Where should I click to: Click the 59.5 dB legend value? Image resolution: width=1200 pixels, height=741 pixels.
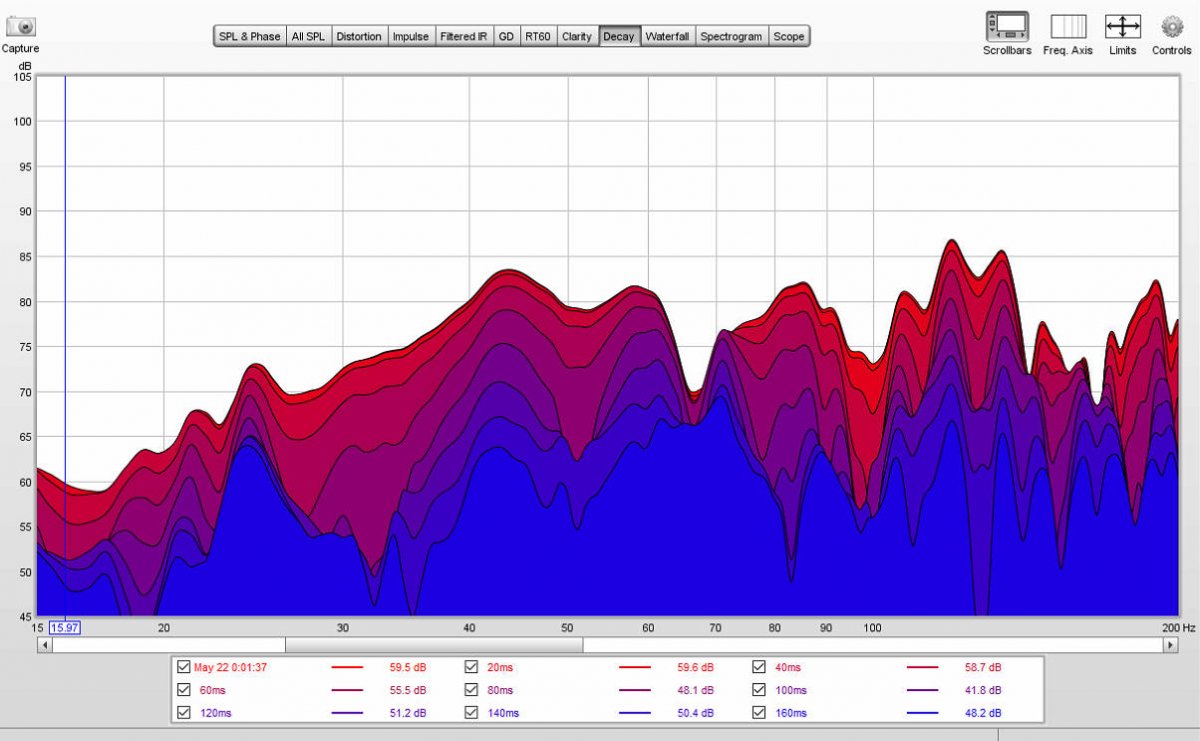click(x=407, y=667)
